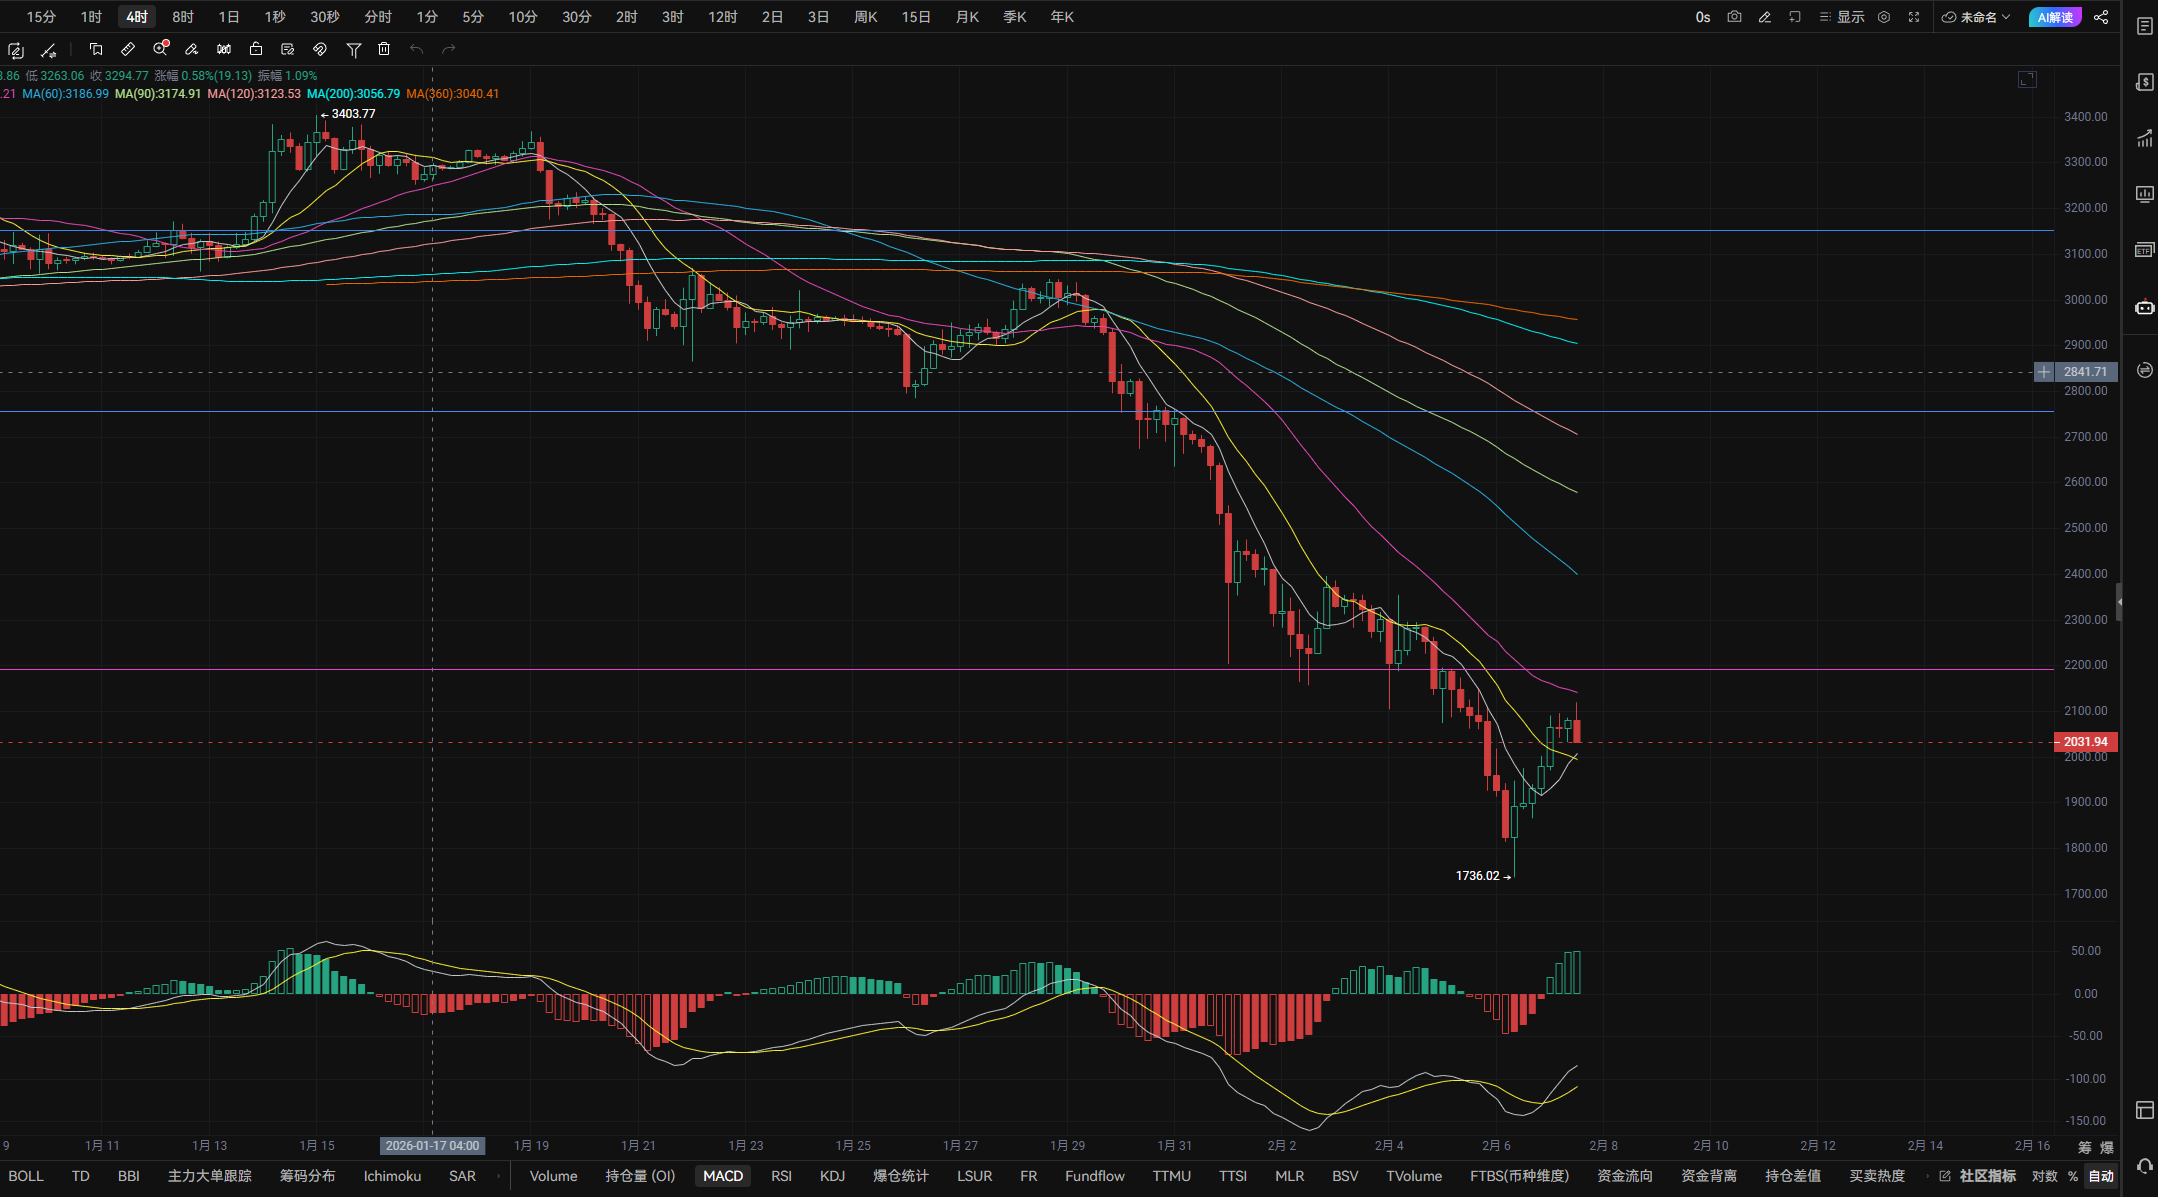Open the customer support headset icon
This screenshot has width=2158, height=1197.
tap(2144, 1166)
